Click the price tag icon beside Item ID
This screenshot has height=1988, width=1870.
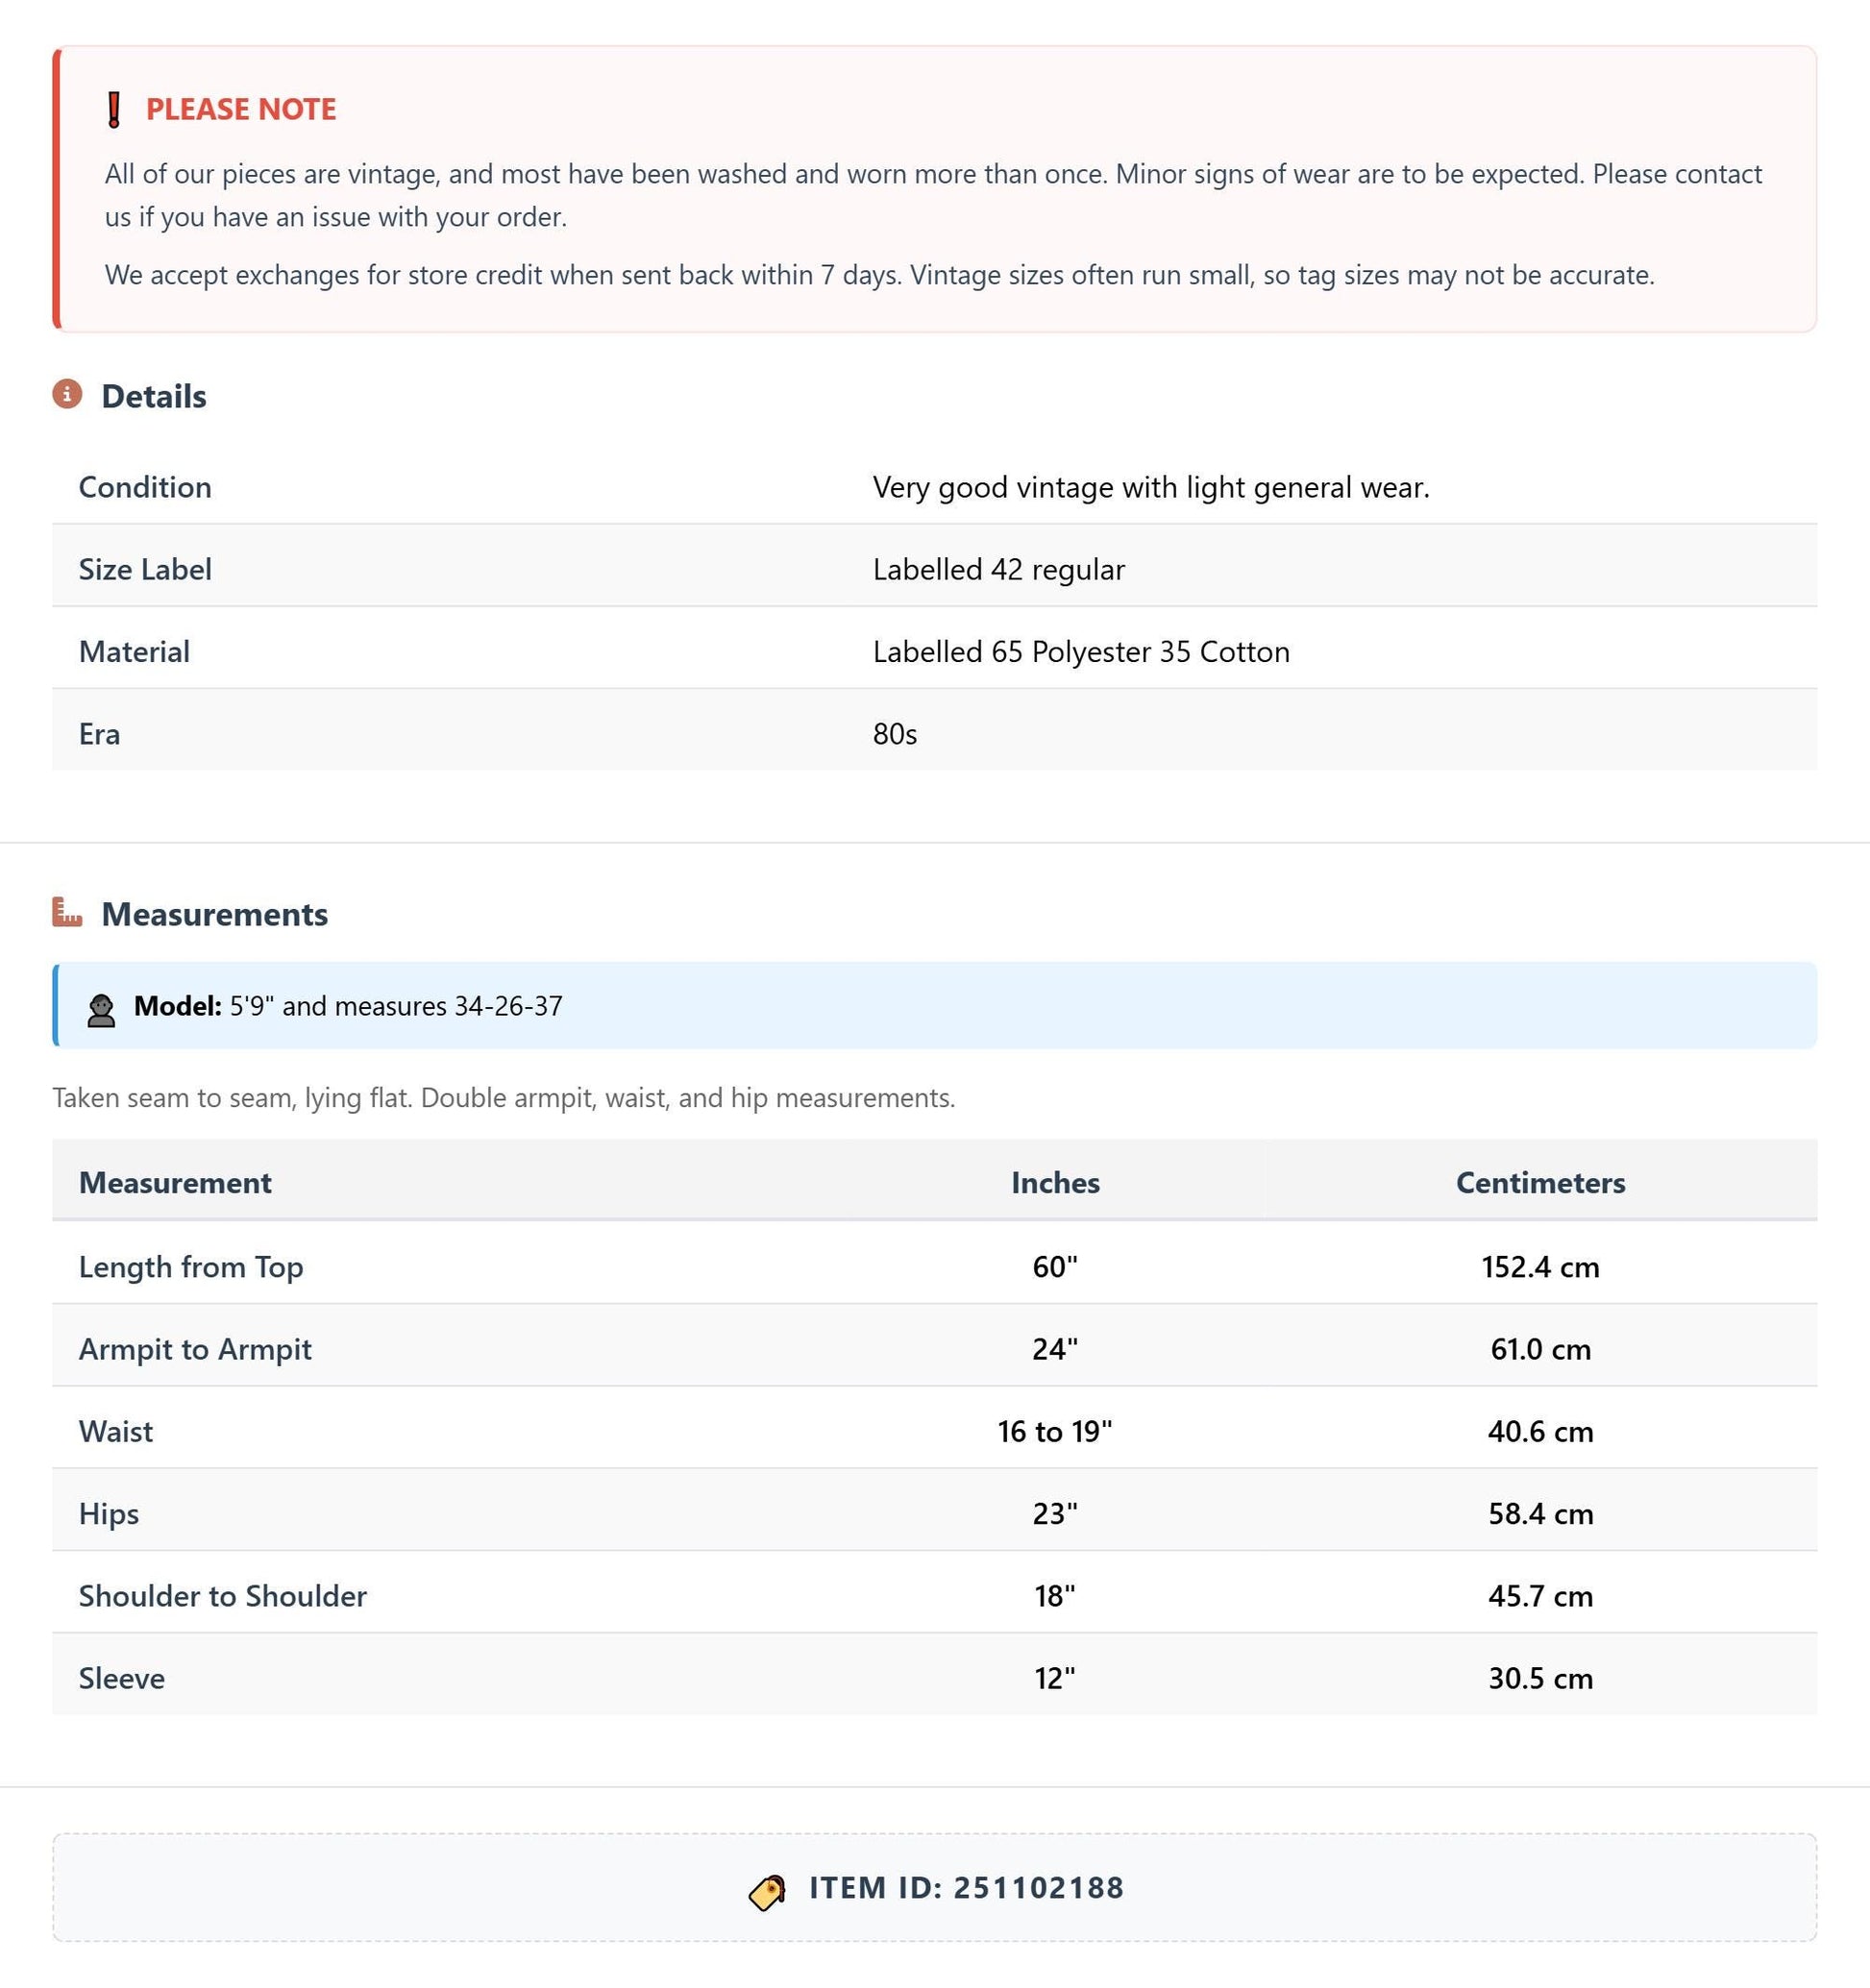coord(768,1891)
